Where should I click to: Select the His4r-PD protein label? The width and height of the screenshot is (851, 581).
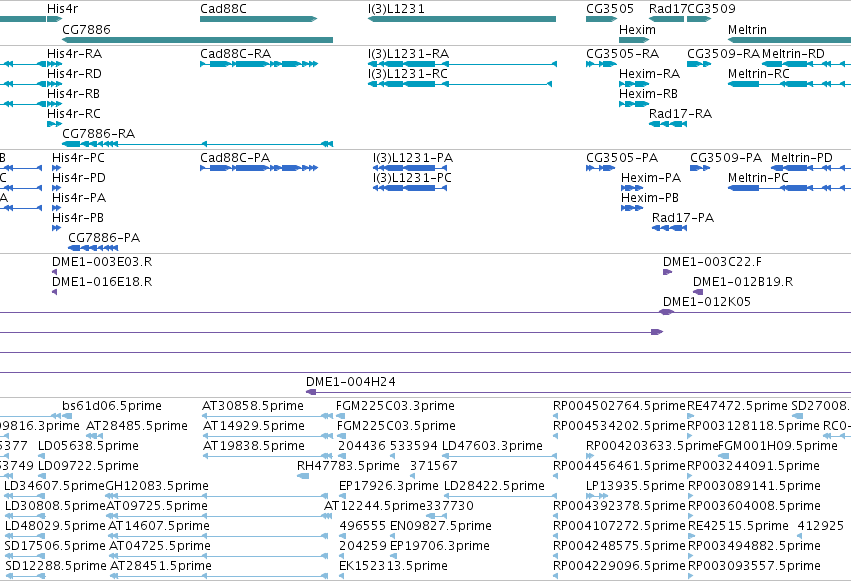(79, 178)
